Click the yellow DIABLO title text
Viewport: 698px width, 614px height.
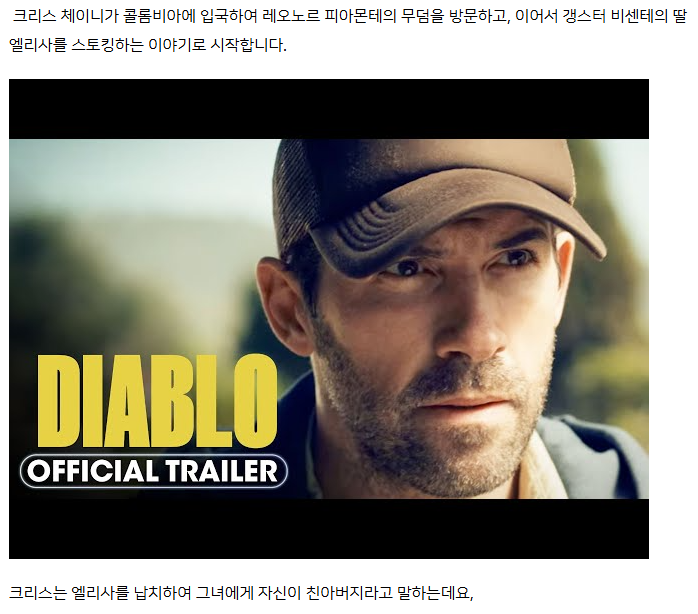coord(158,401)
